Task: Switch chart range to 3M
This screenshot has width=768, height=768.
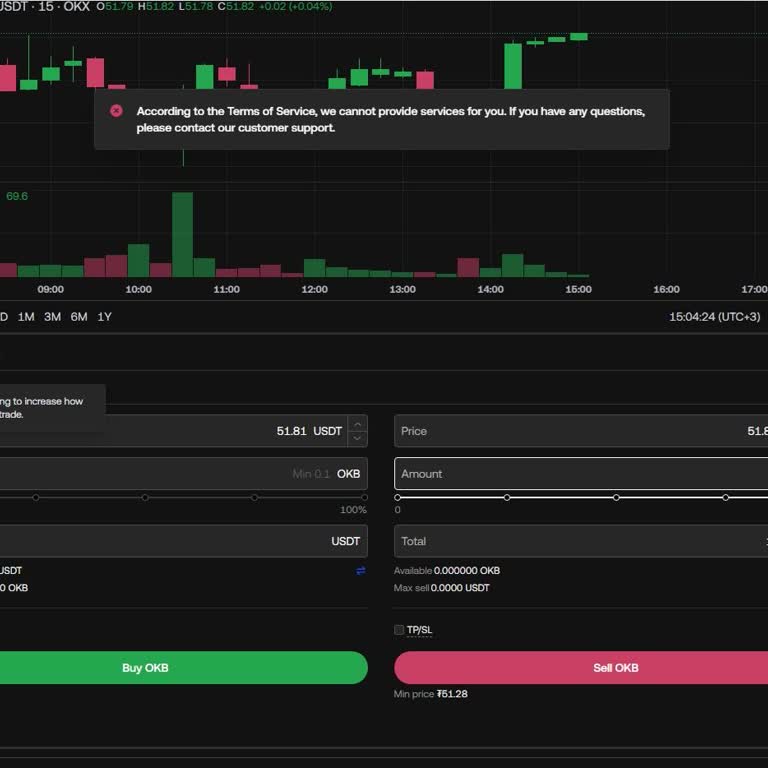Action: point(52,317)
